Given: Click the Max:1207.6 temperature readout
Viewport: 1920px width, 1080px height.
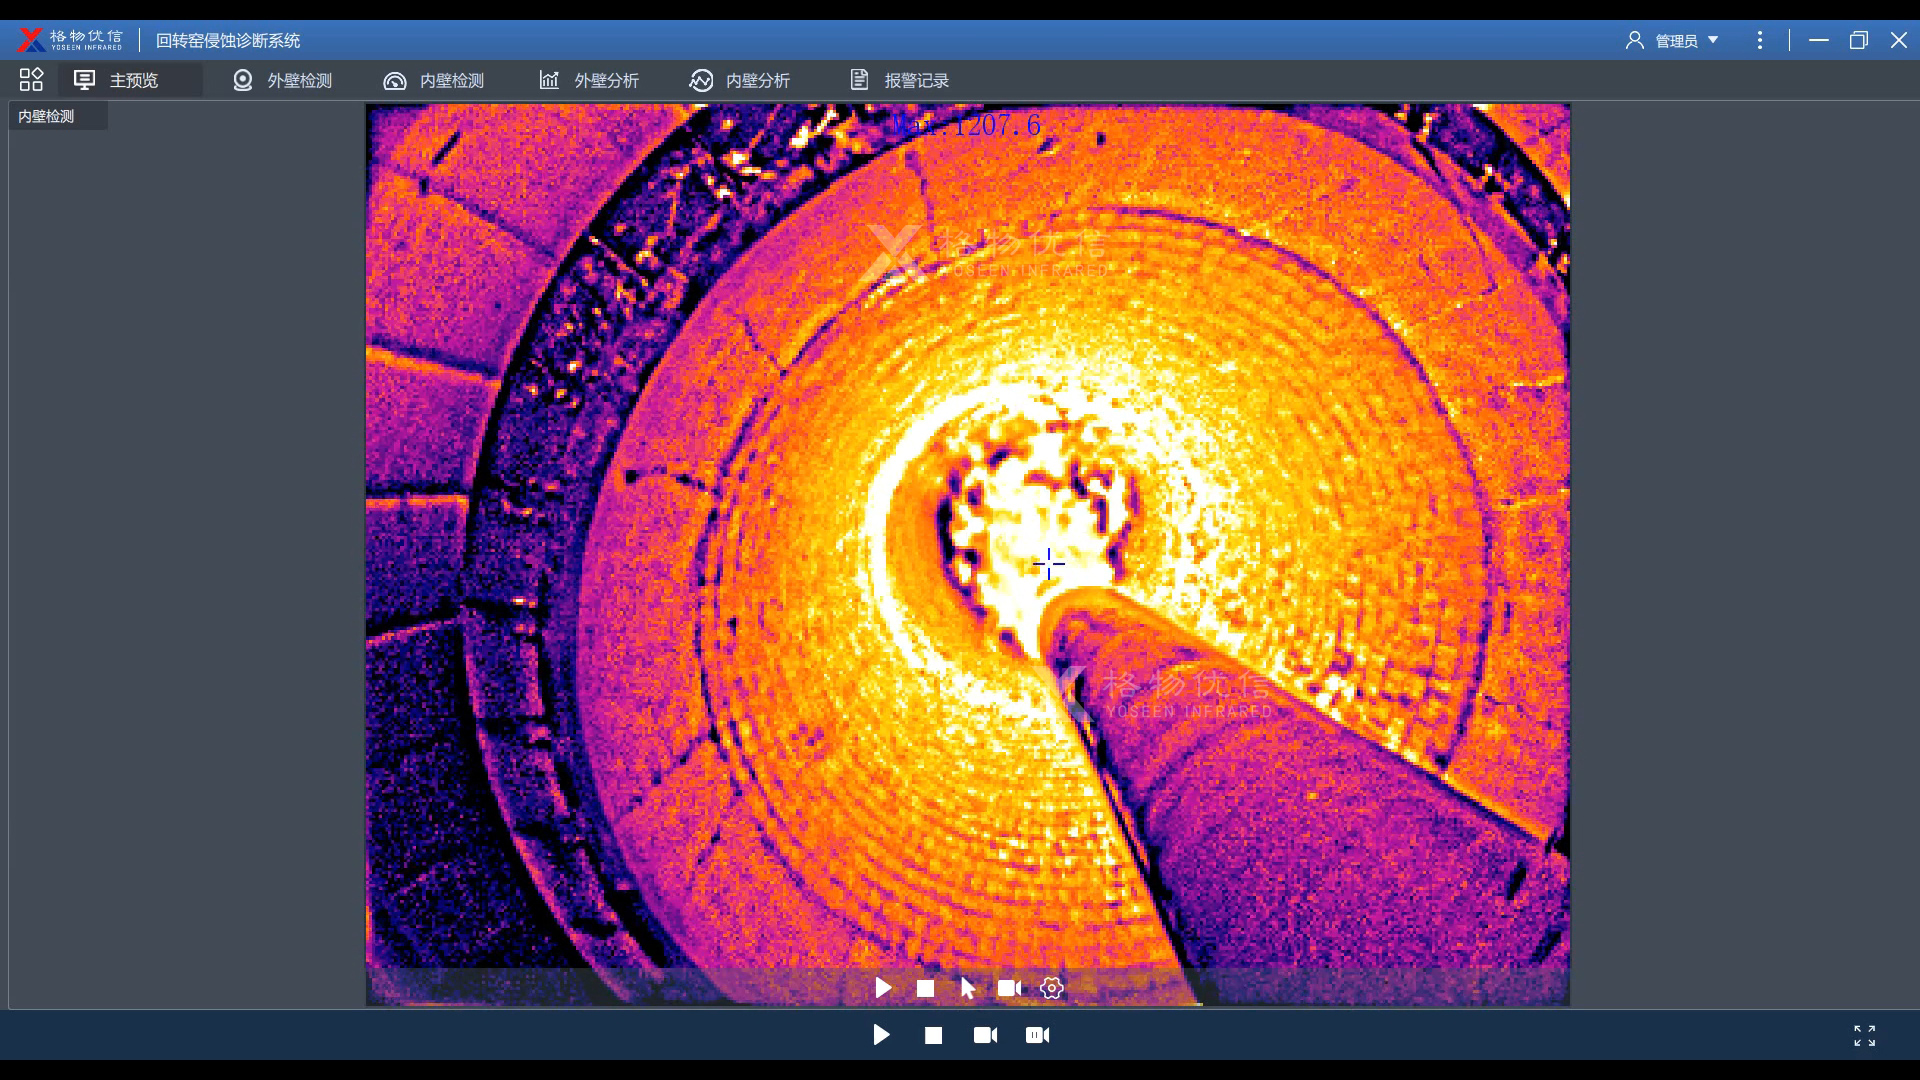Looking at the screenshot, I should 966,125.
